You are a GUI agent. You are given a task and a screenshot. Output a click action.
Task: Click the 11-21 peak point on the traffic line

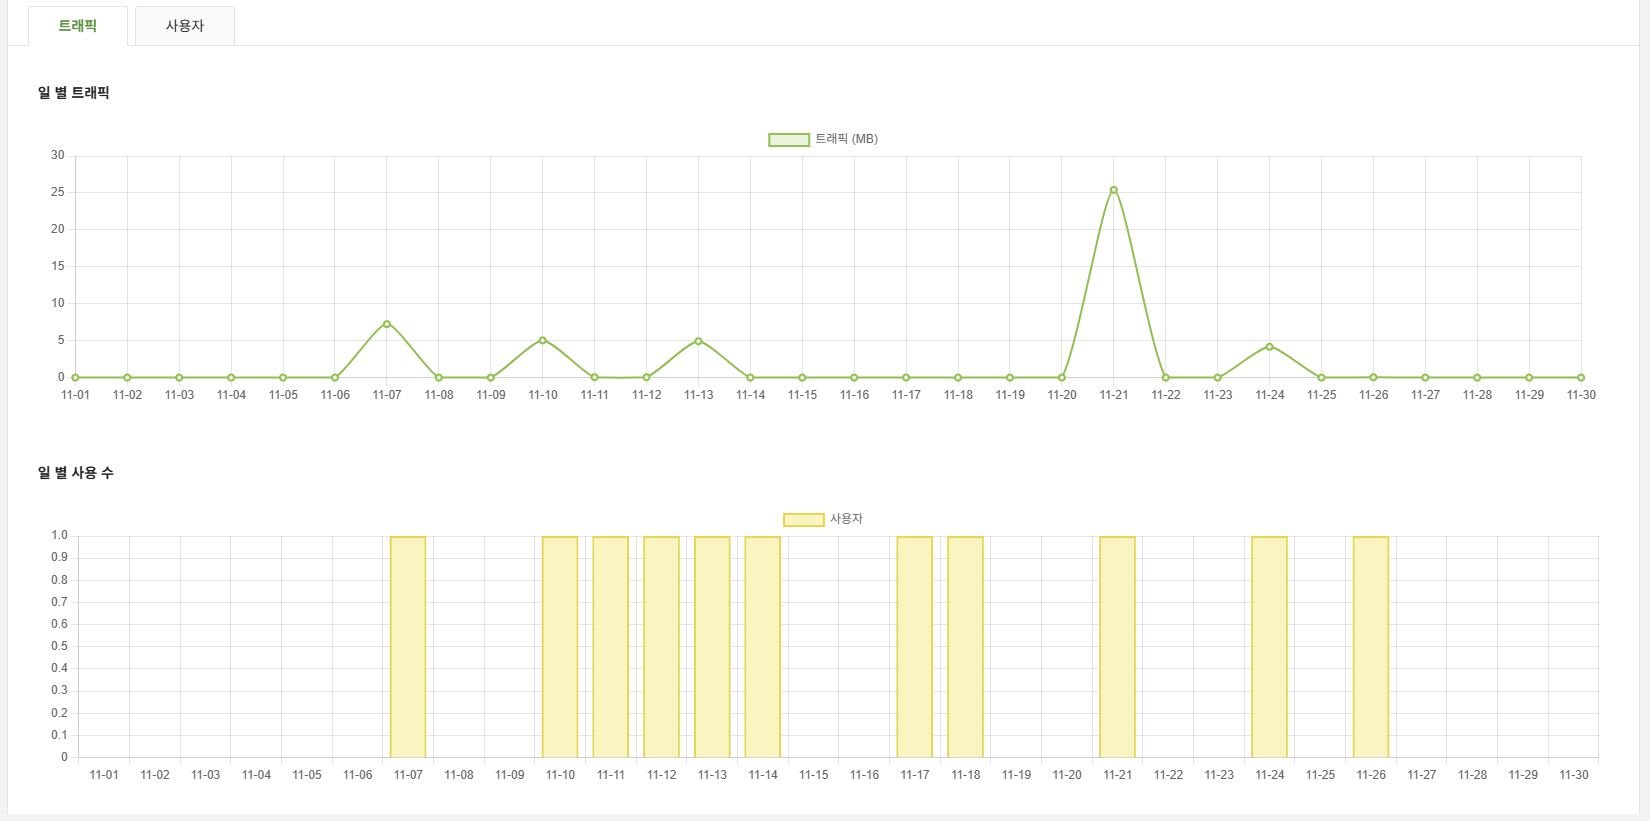pyautogui.click(x=1113, y=190)
